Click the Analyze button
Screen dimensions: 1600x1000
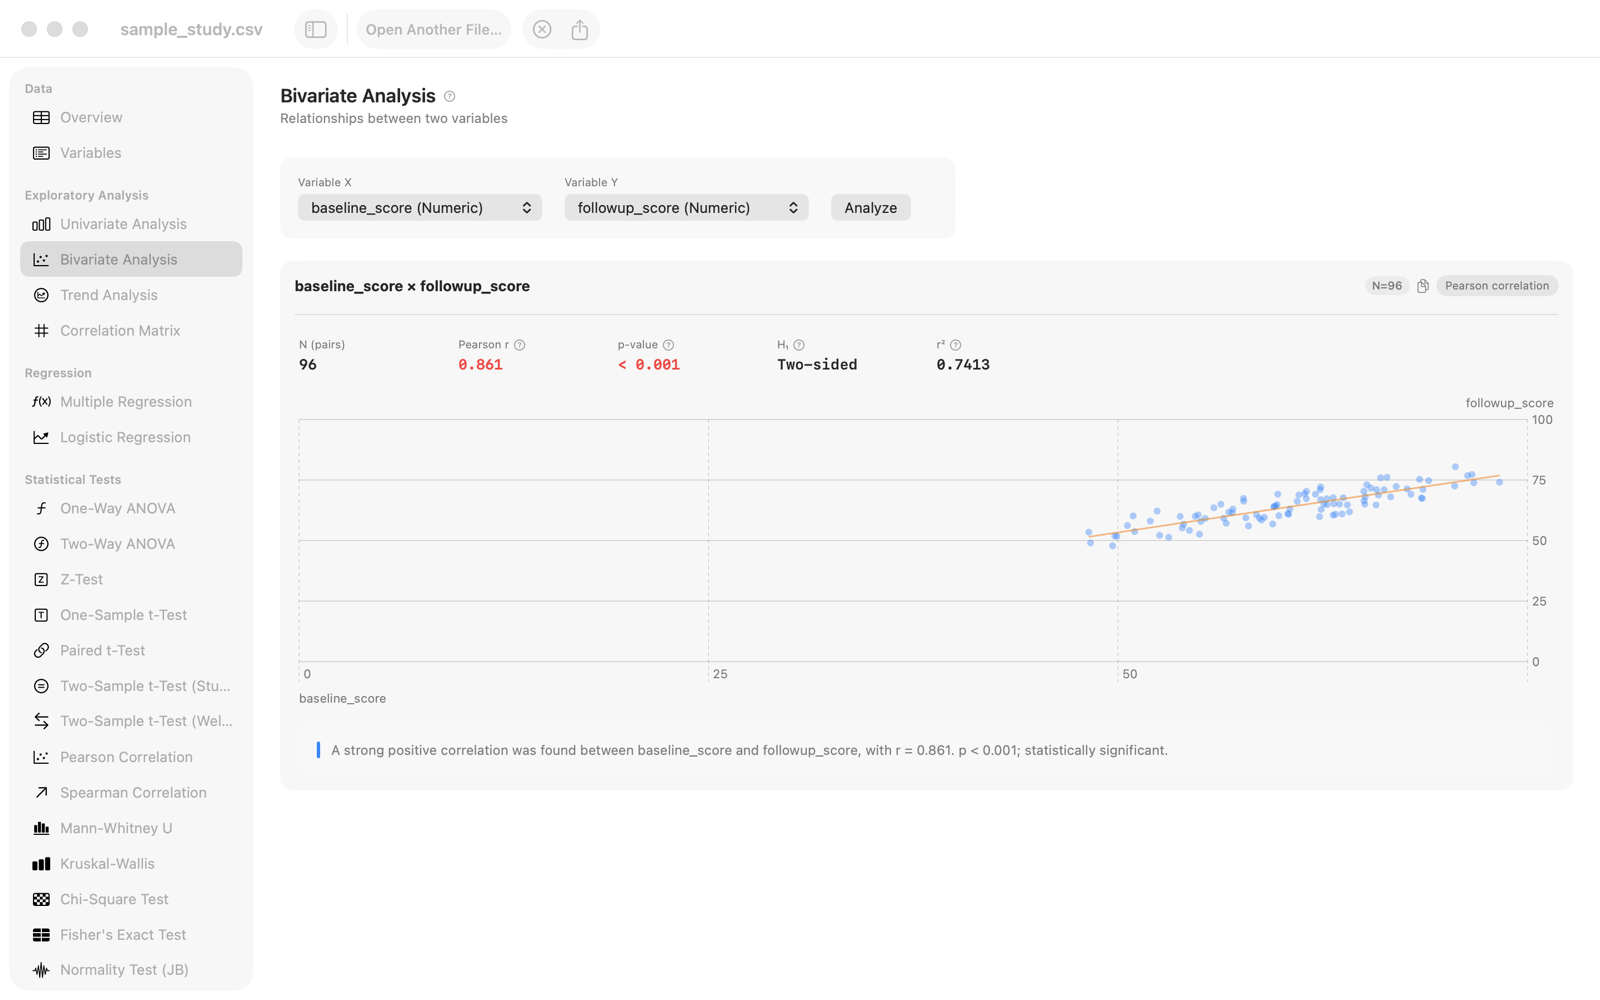click(x=870, y=208)
